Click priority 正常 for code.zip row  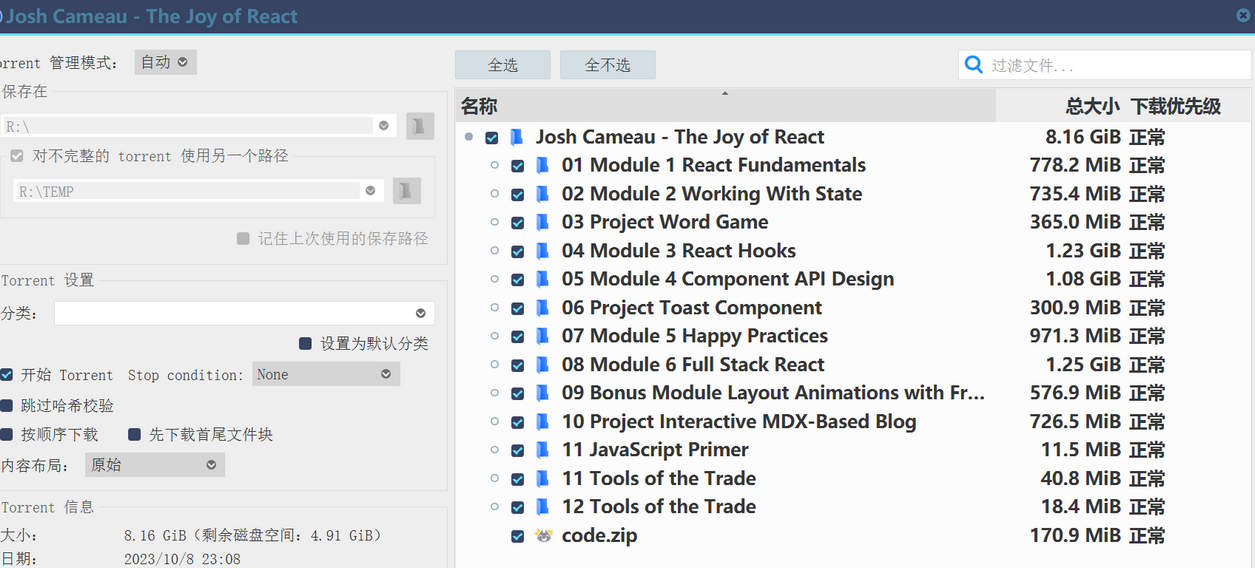click(1147, 536)
